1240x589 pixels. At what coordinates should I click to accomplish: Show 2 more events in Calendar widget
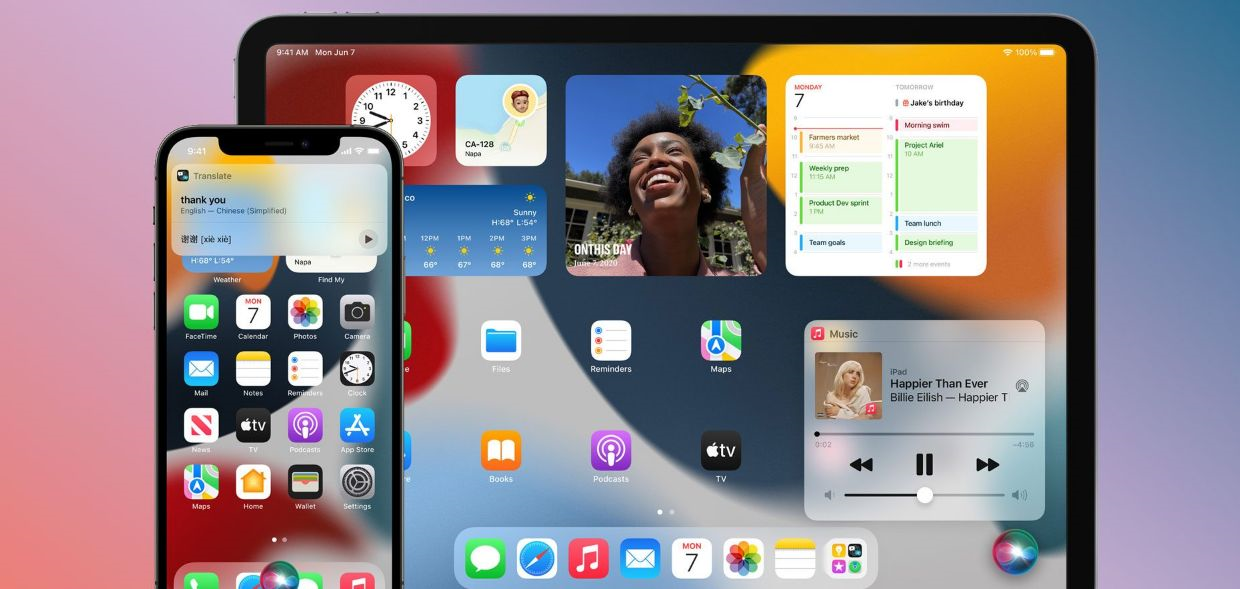coord(923,264)
